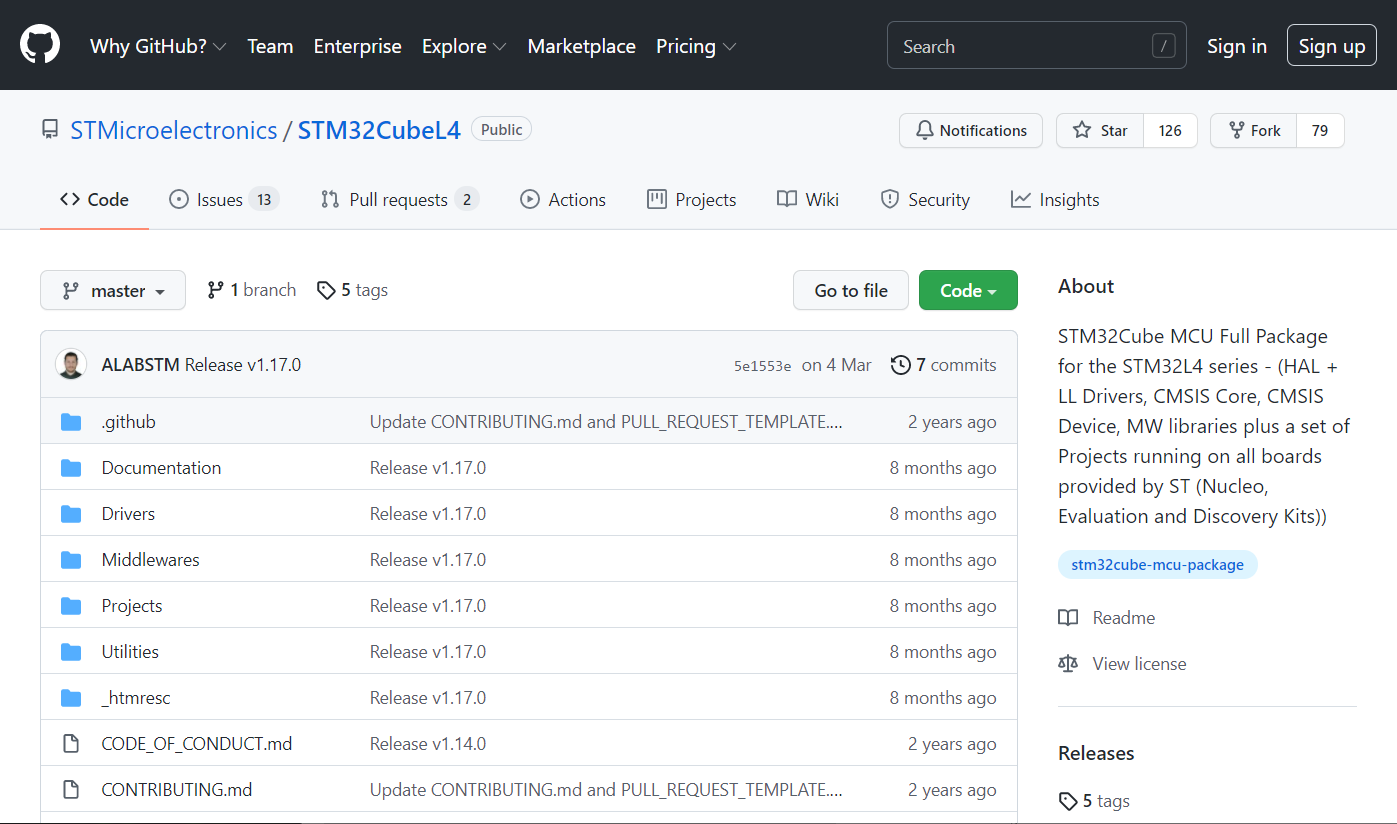The width and height of the screenshot is (1397, 824).
Task: Open the CODE_OF_CONDUCT.md file name
Action: coord(197,744)
